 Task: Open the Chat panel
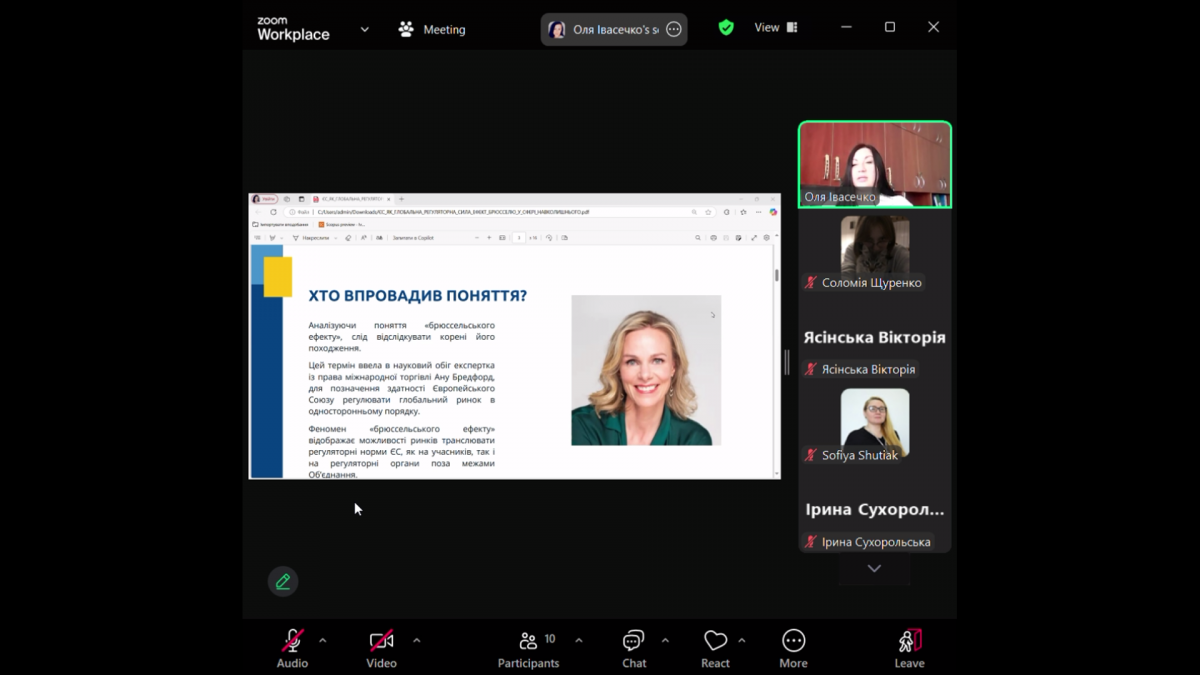point(634,648)
